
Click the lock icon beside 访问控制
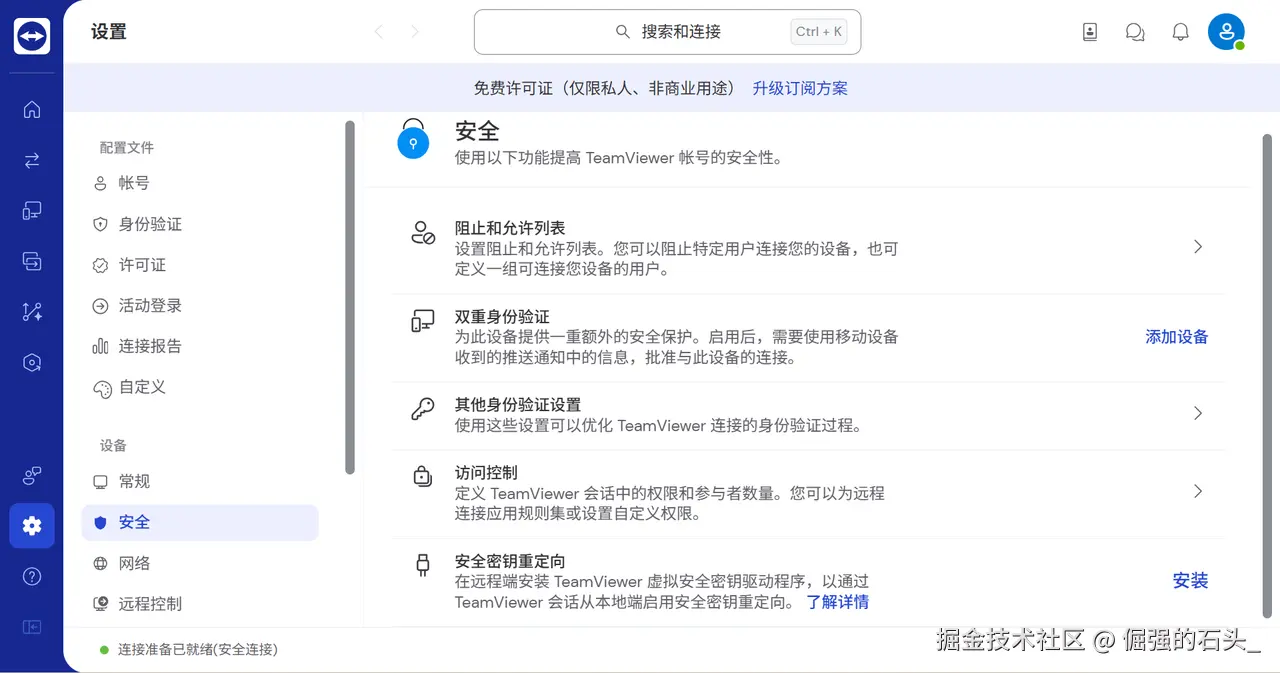pos(422,476)
